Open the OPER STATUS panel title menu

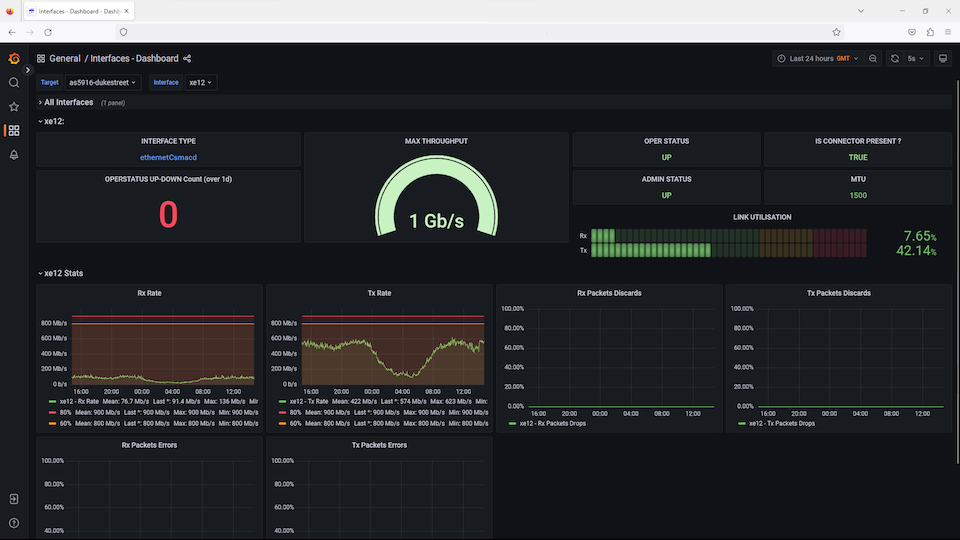tap(666, 141)
